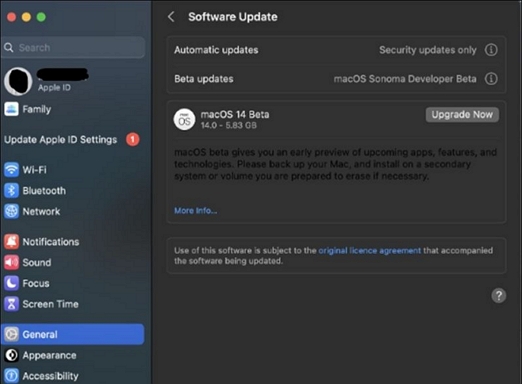522x384 pixels.
Task: Open Automatic updates info icon
Action: tap(491, 50)
